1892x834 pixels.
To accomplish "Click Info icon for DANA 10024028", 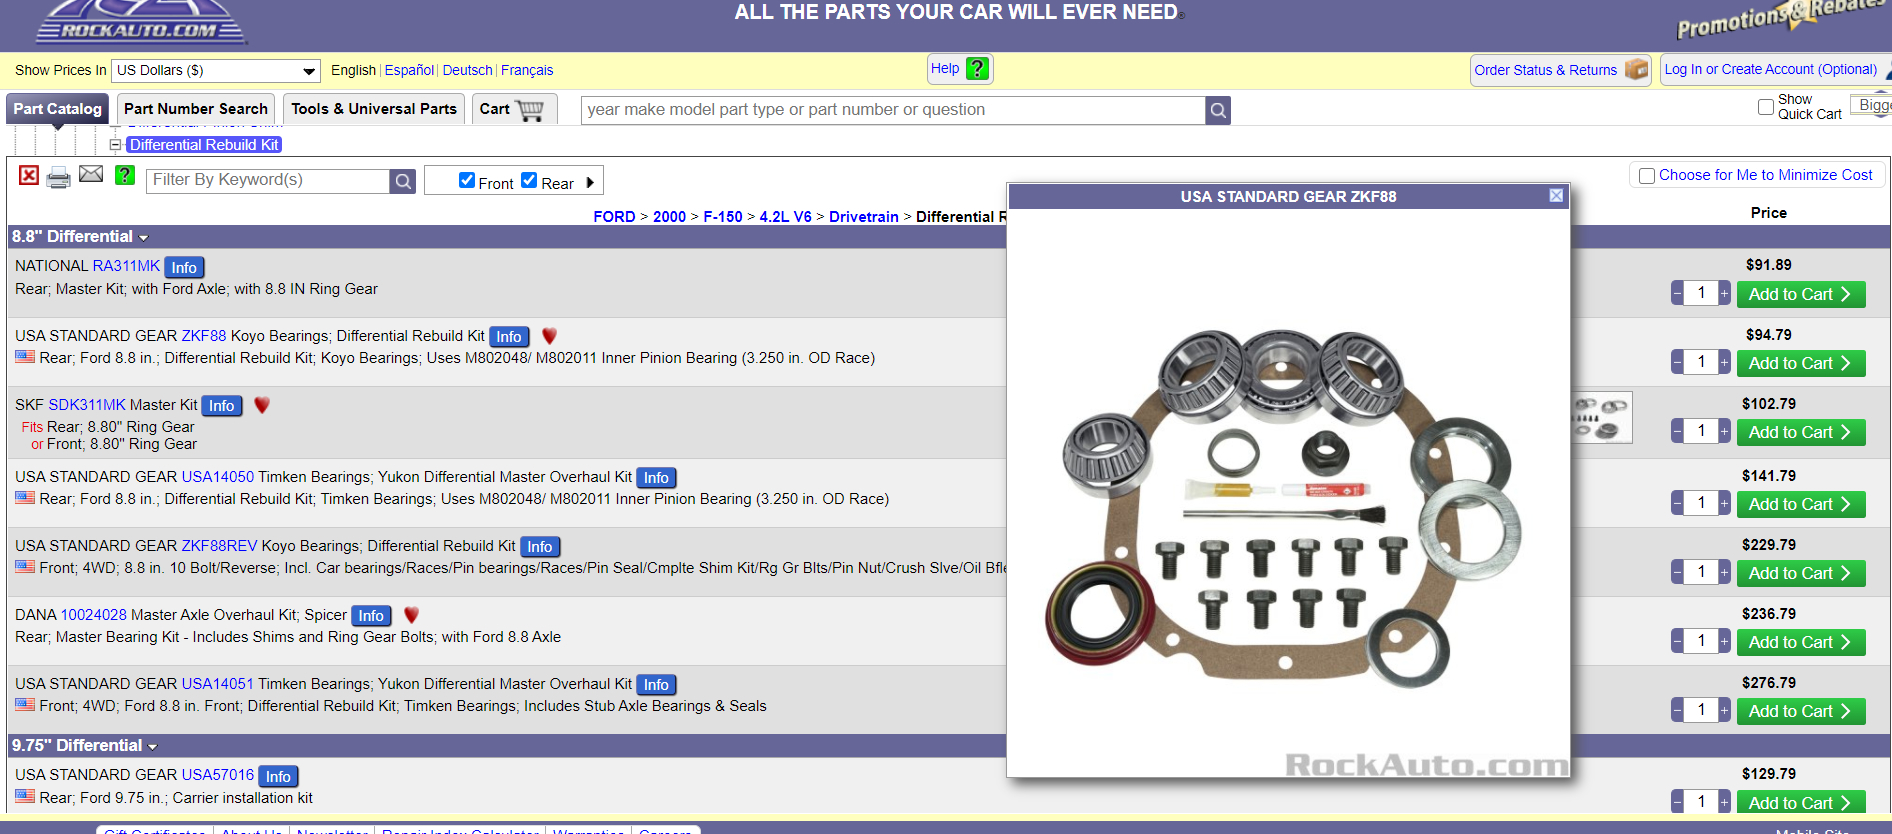I will coord(371,616).
